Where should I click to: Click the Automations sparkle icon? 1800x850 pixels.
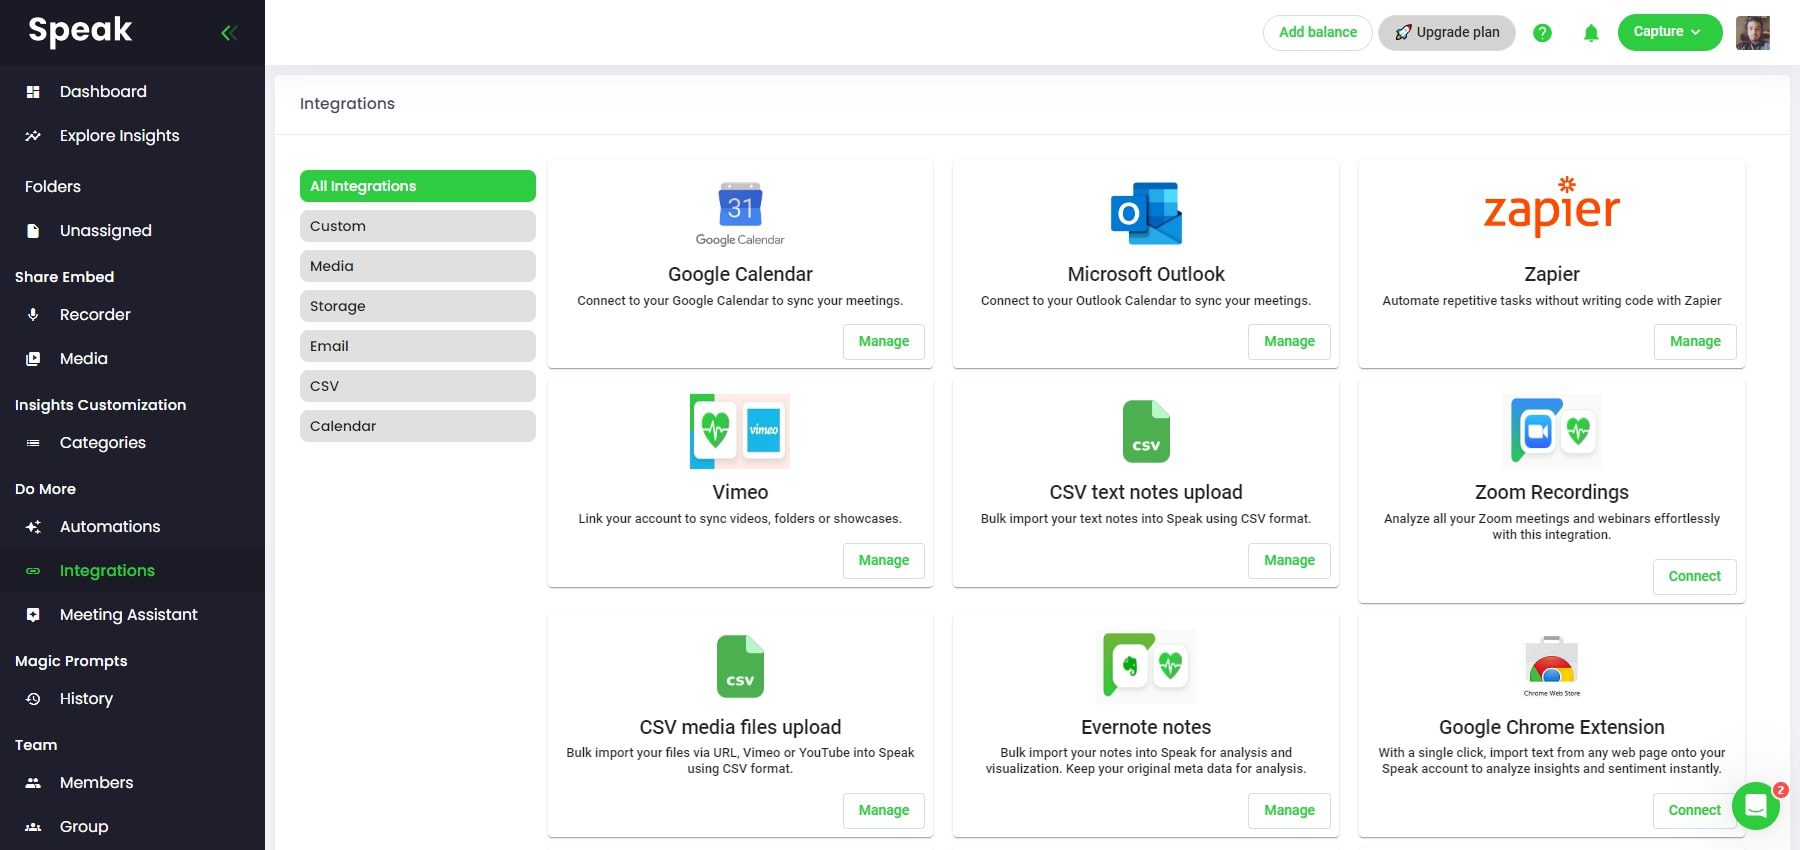click(33, 527)
